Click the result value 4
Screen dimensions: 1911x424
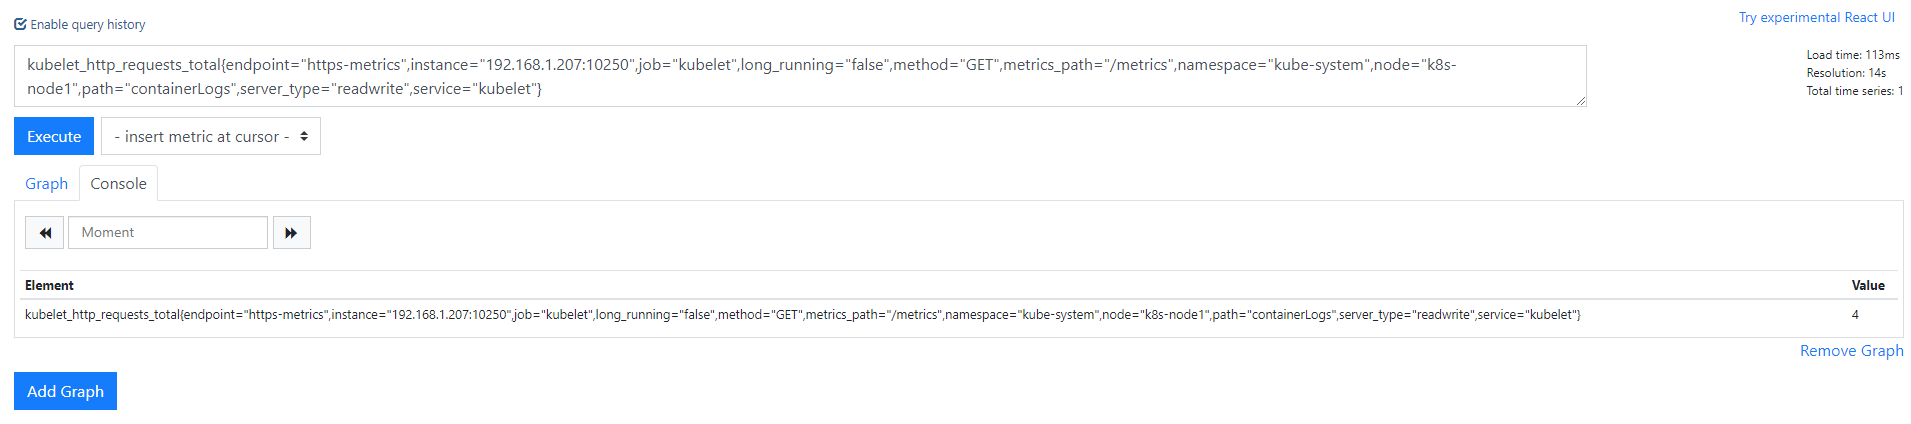[1855, 314]
